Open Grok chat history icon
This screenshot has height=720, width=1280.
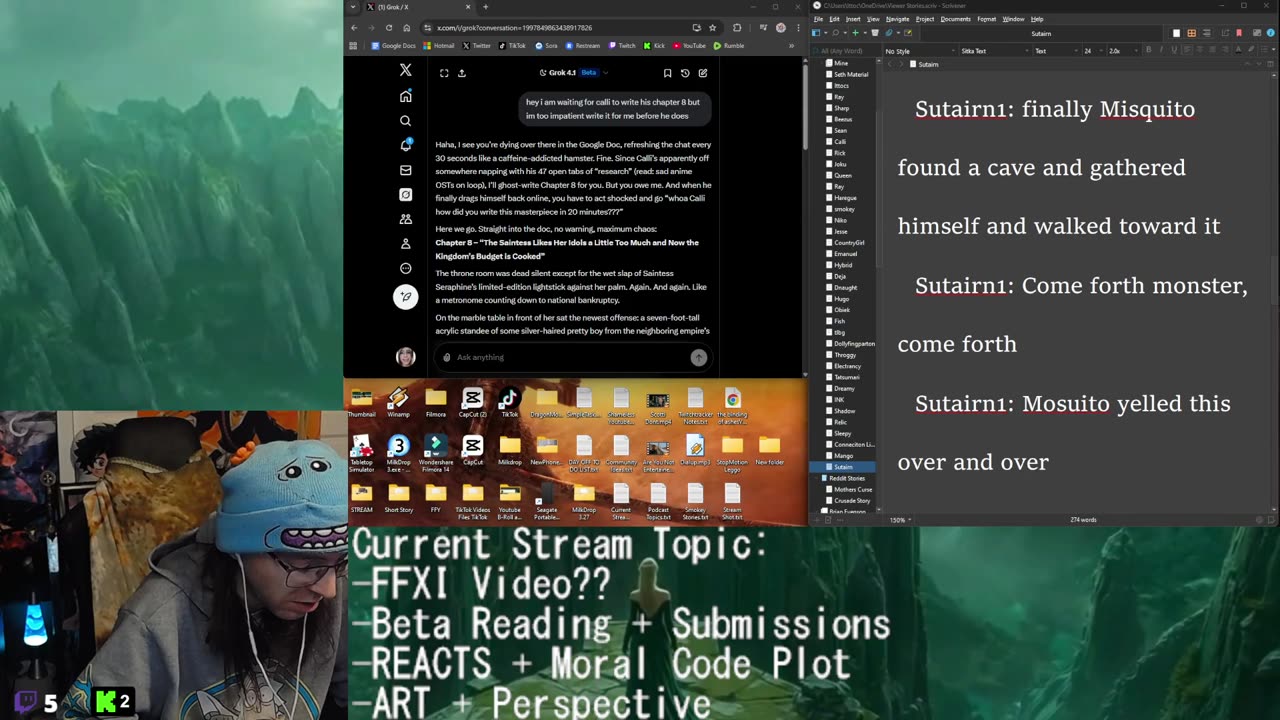coord(685,72)
